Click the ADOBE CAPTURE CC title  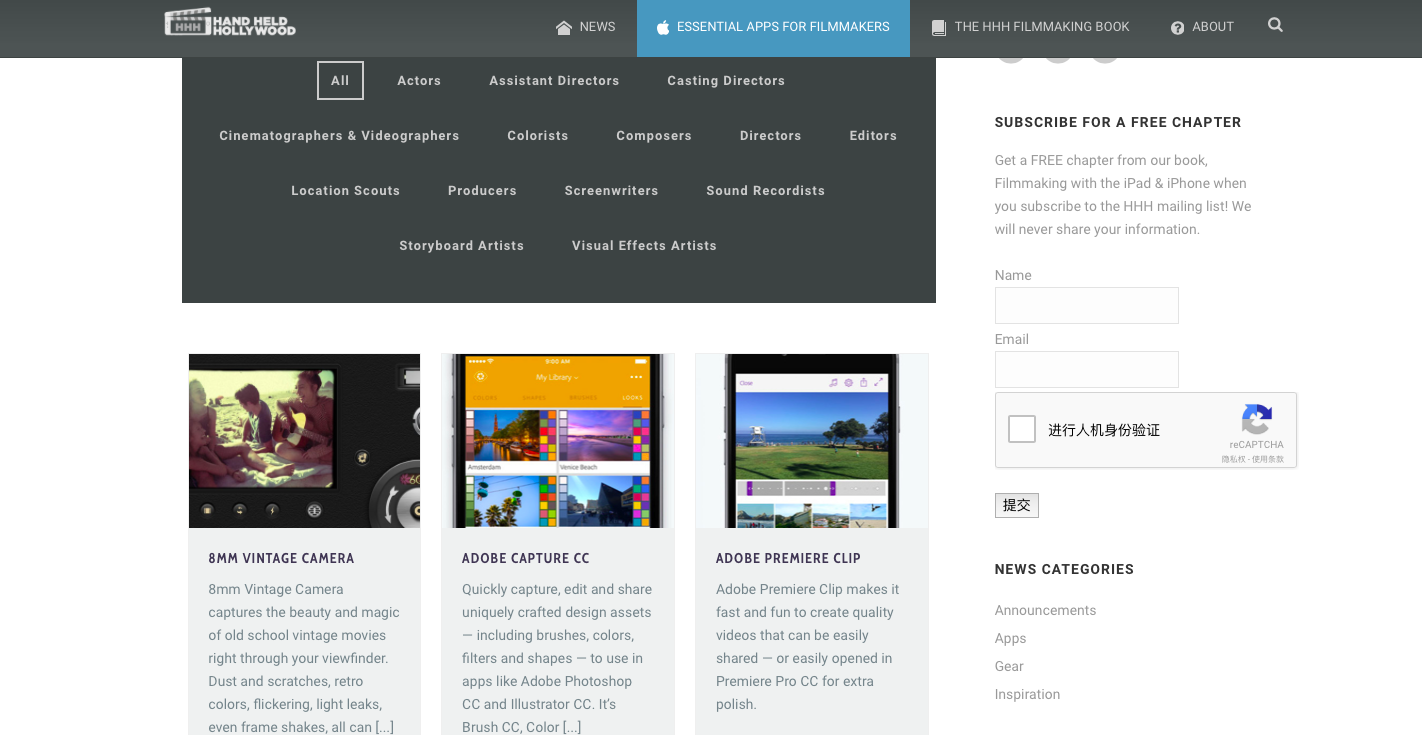tap(526, 559)
